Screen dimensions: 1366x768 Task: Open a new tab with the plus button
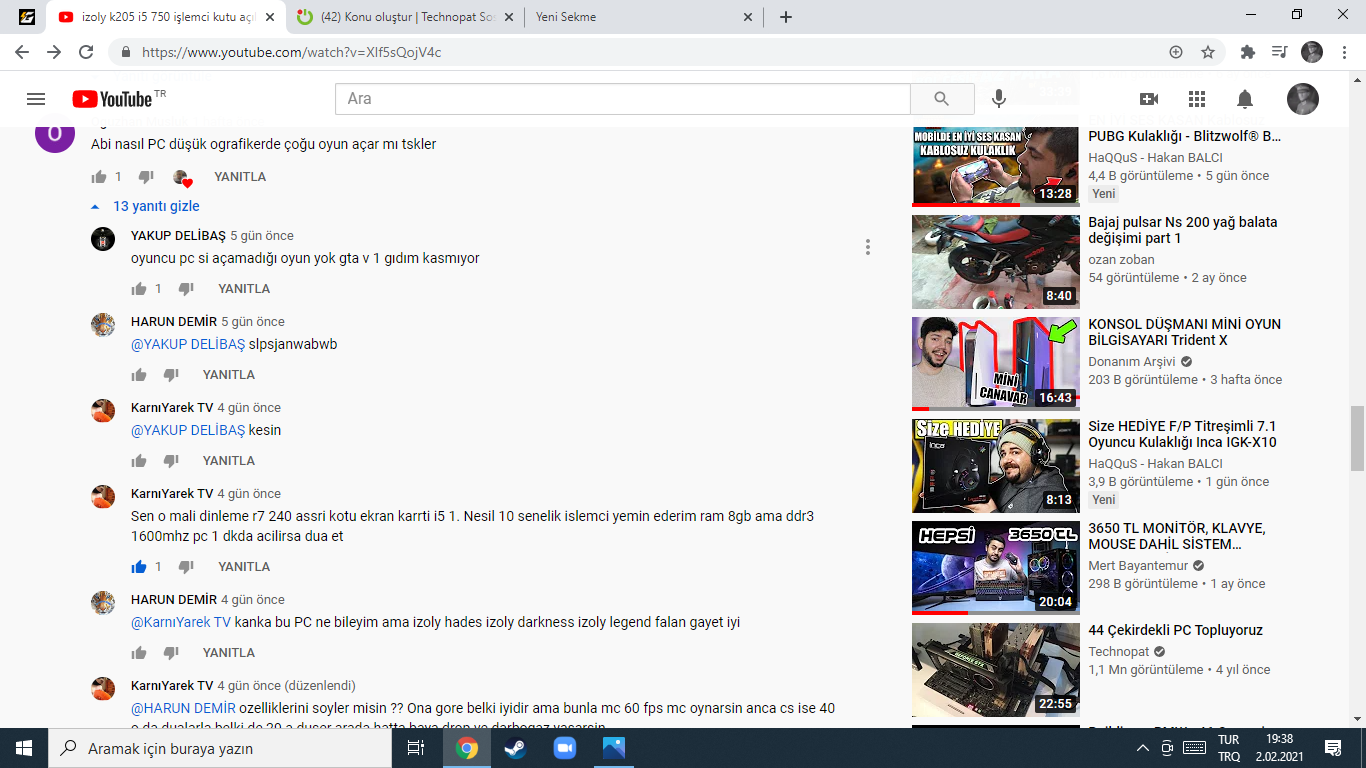(786, 17)
